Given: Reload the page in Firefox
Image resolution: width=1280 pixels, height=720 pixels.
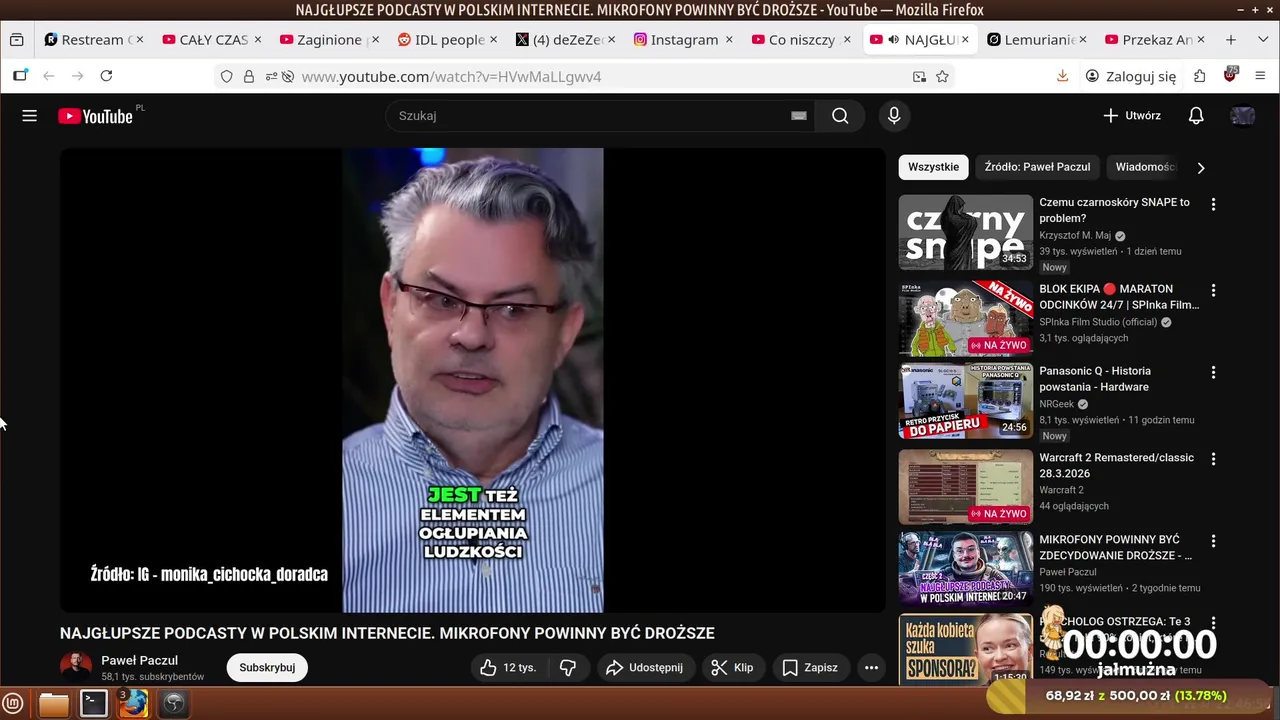Looking at the screenshot, I should [106, 76].
